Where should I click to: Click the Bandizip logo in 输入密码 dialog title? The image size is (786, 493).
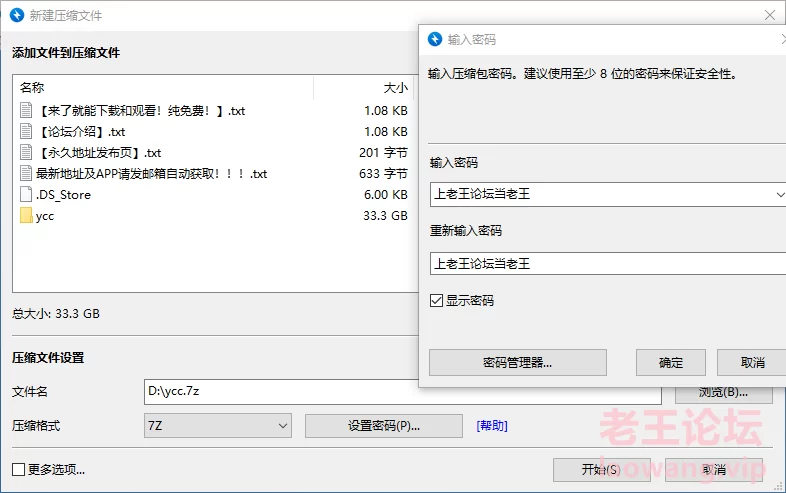(x=435, y=39)
